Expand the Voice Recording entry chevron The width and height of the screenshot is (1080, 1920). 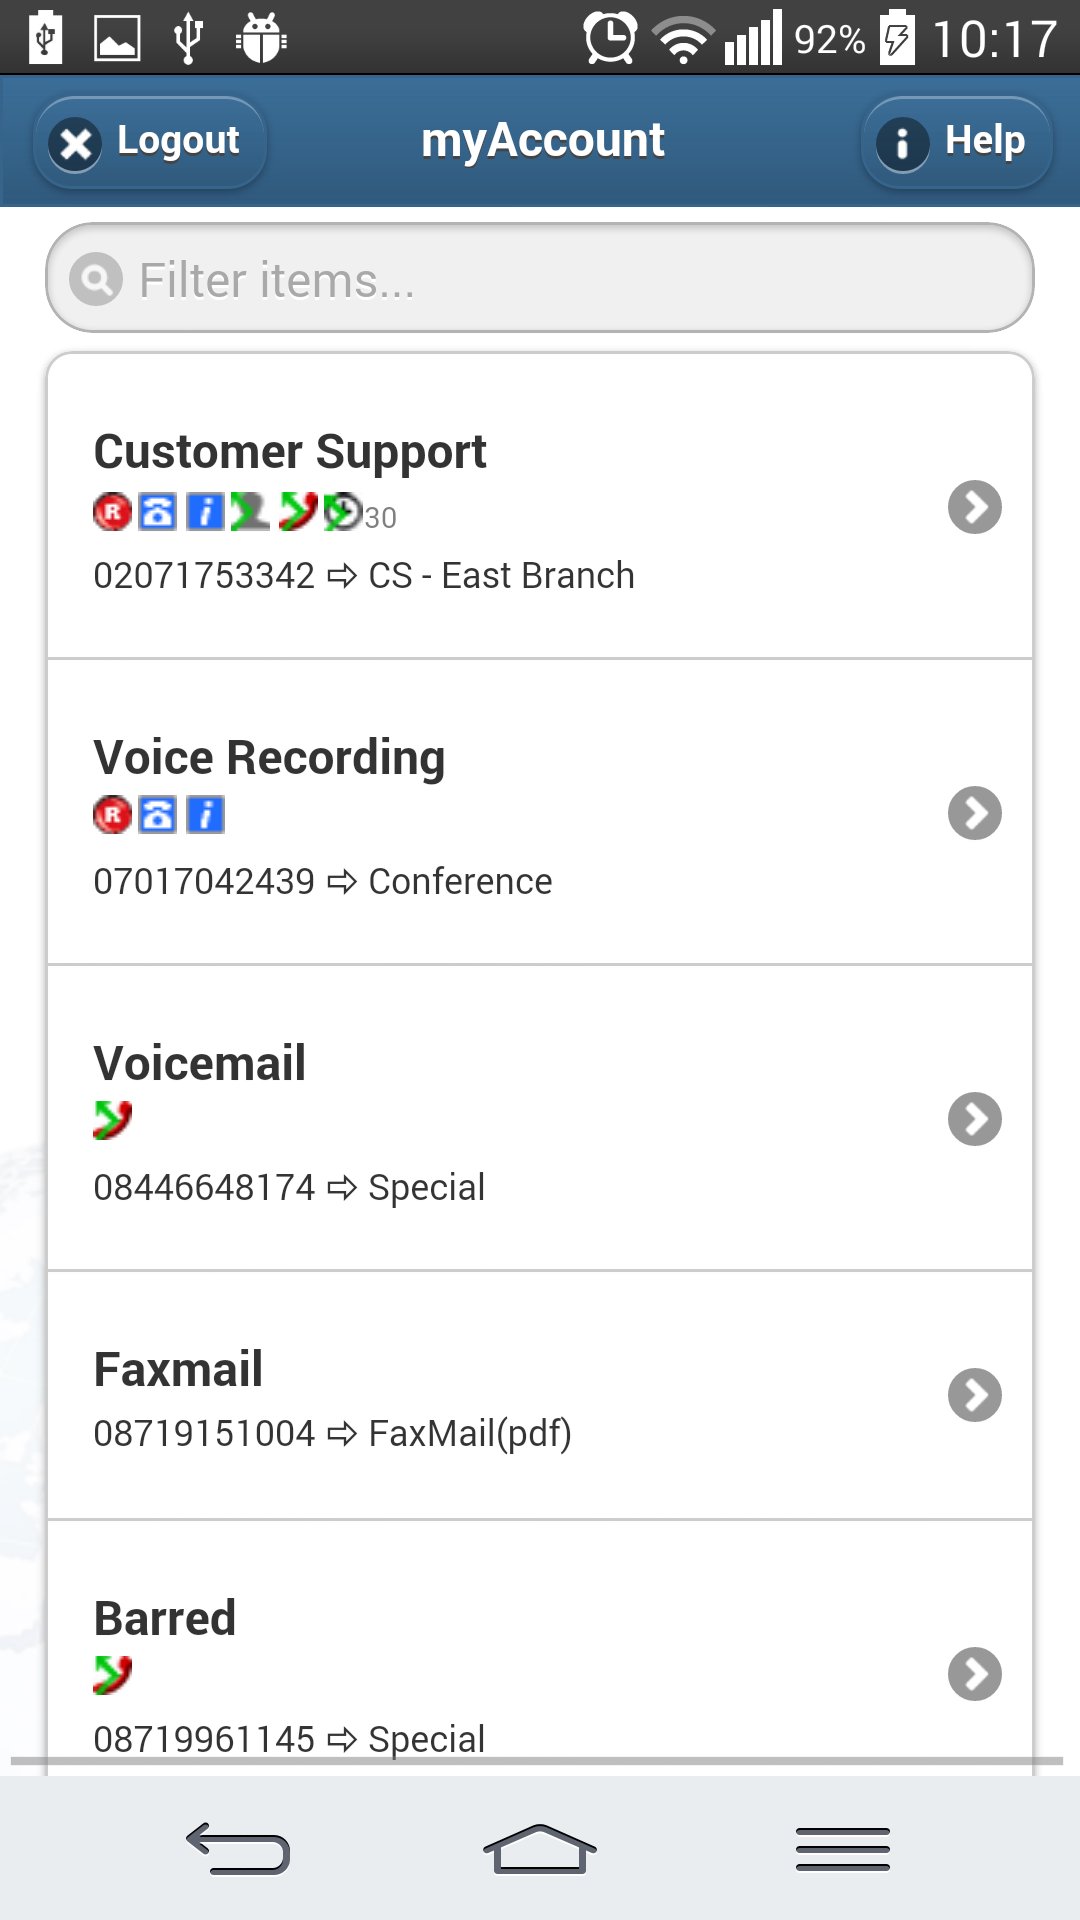pyautogui.click(x=975, y=813)
